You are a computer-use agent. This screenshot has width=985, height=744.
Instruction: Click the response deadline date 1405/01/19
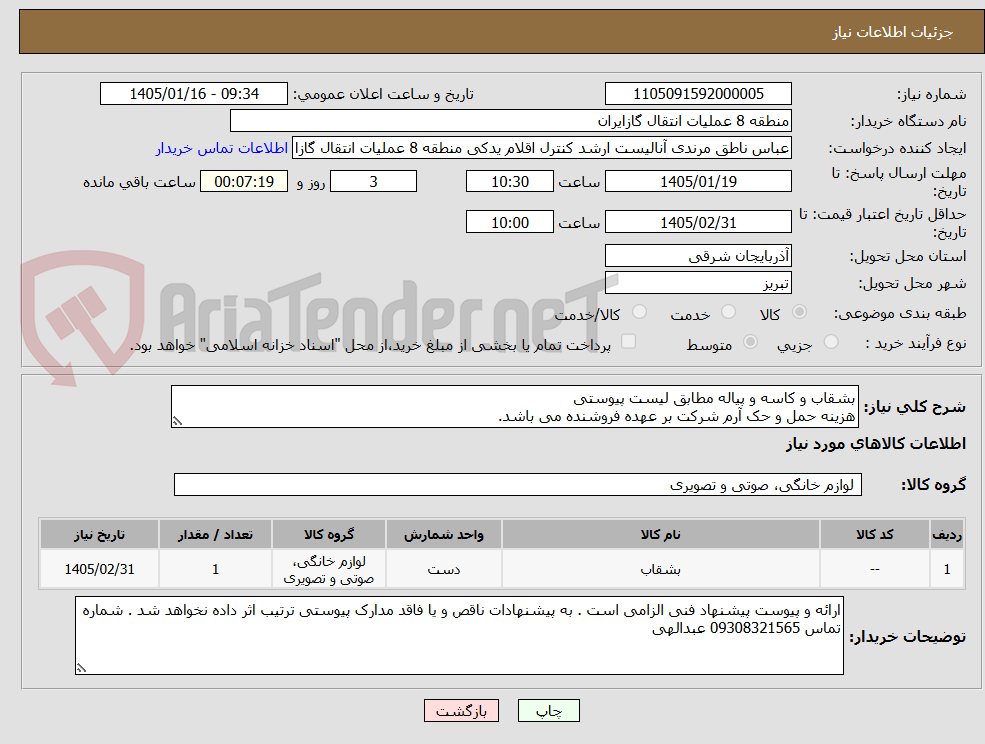click(x=698, y=182)
